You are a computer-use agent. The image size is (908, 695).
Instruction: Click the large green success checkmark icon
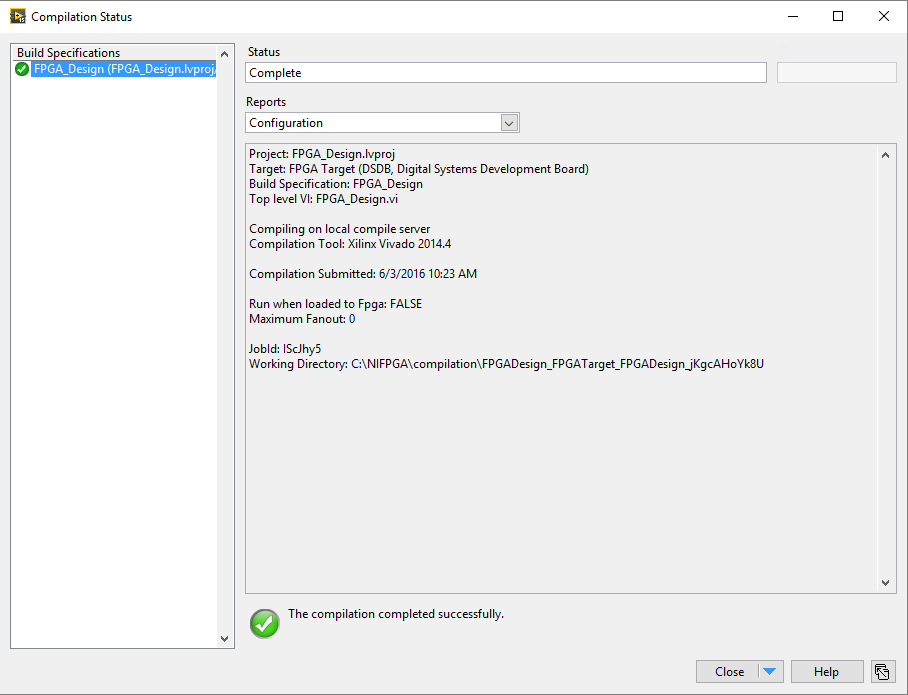click(265, 624)
